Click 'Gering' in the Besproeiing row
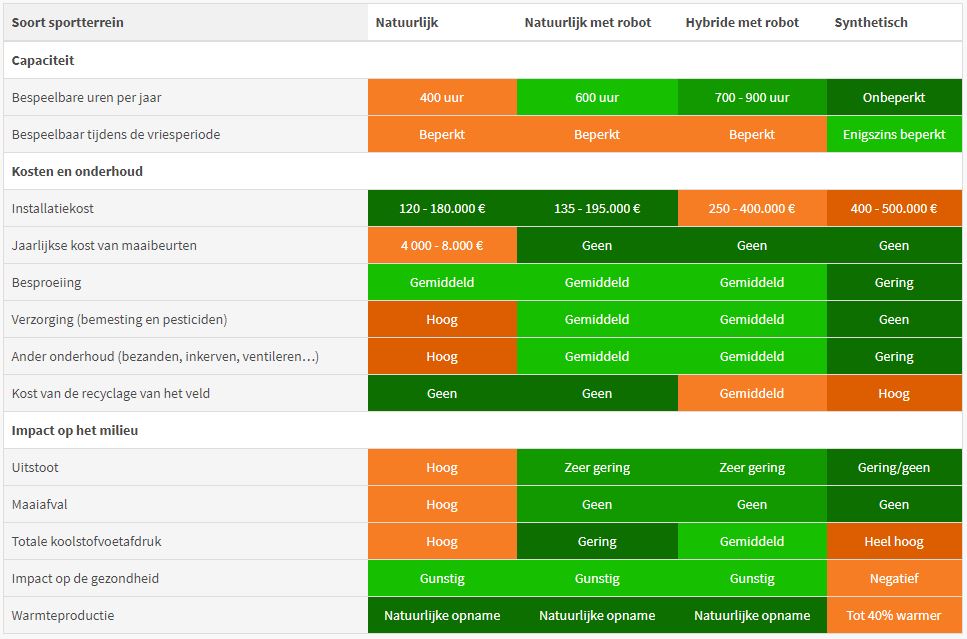The width and height of the screenshot is (967, 639). click(x=894, y=282)
